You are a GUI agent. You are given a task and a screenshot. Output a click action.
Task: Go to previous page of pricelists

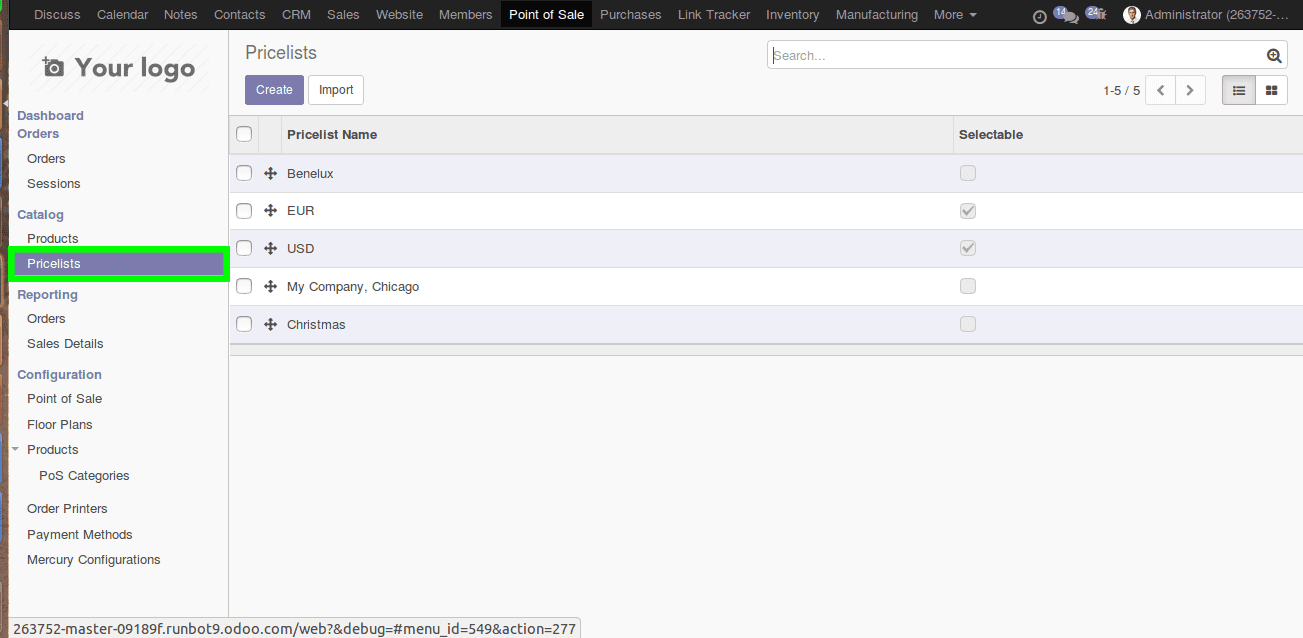1160,90
